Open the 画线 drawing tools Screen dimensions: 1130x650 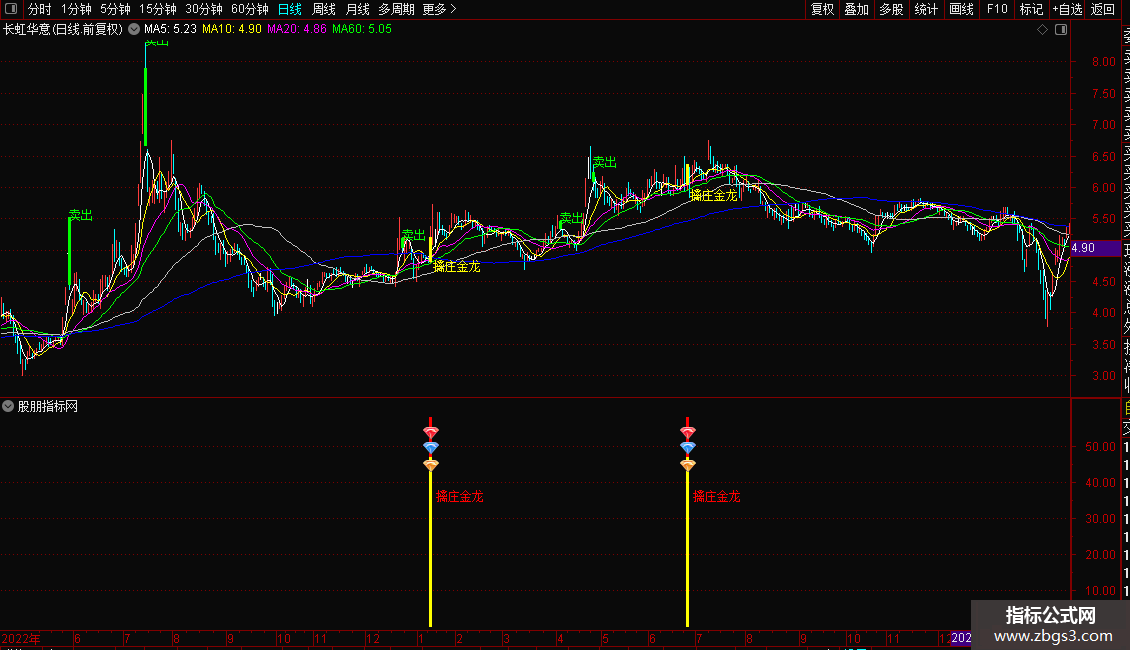click(961, 9)
